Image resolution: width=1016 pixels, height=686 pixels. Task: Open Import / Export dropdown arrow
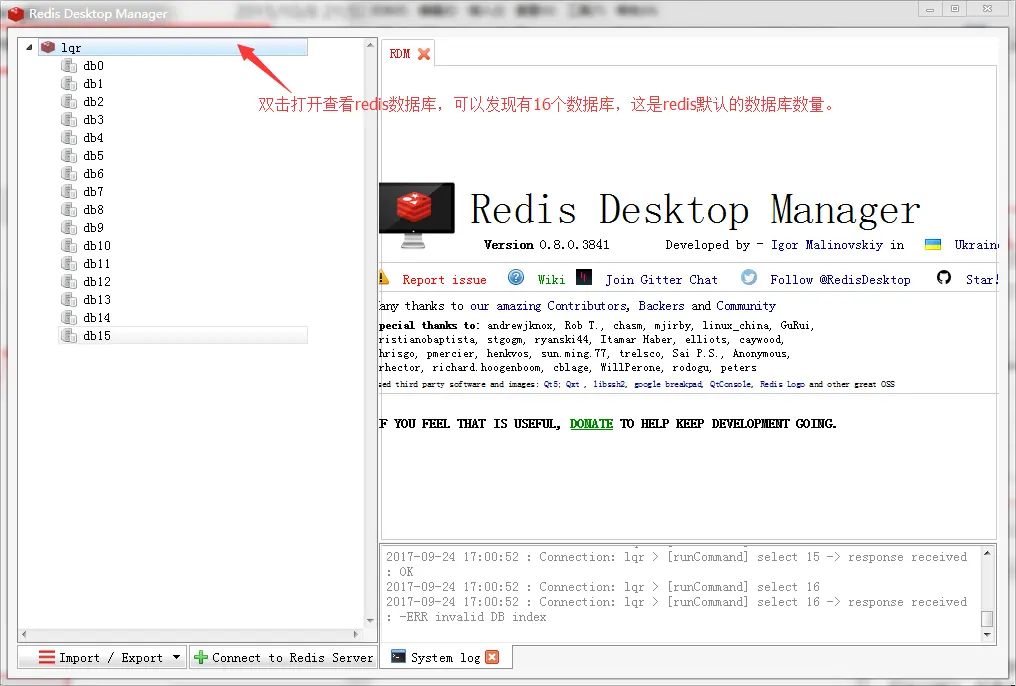click(176, 657)
